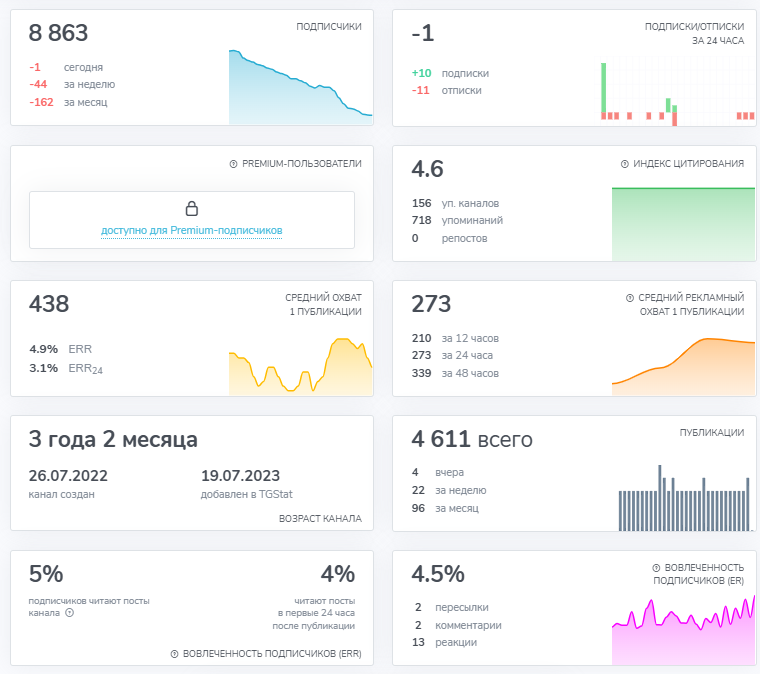760x674 pixels.
Task: Click the padlock icon in Premium box
Action: point(192,208)
